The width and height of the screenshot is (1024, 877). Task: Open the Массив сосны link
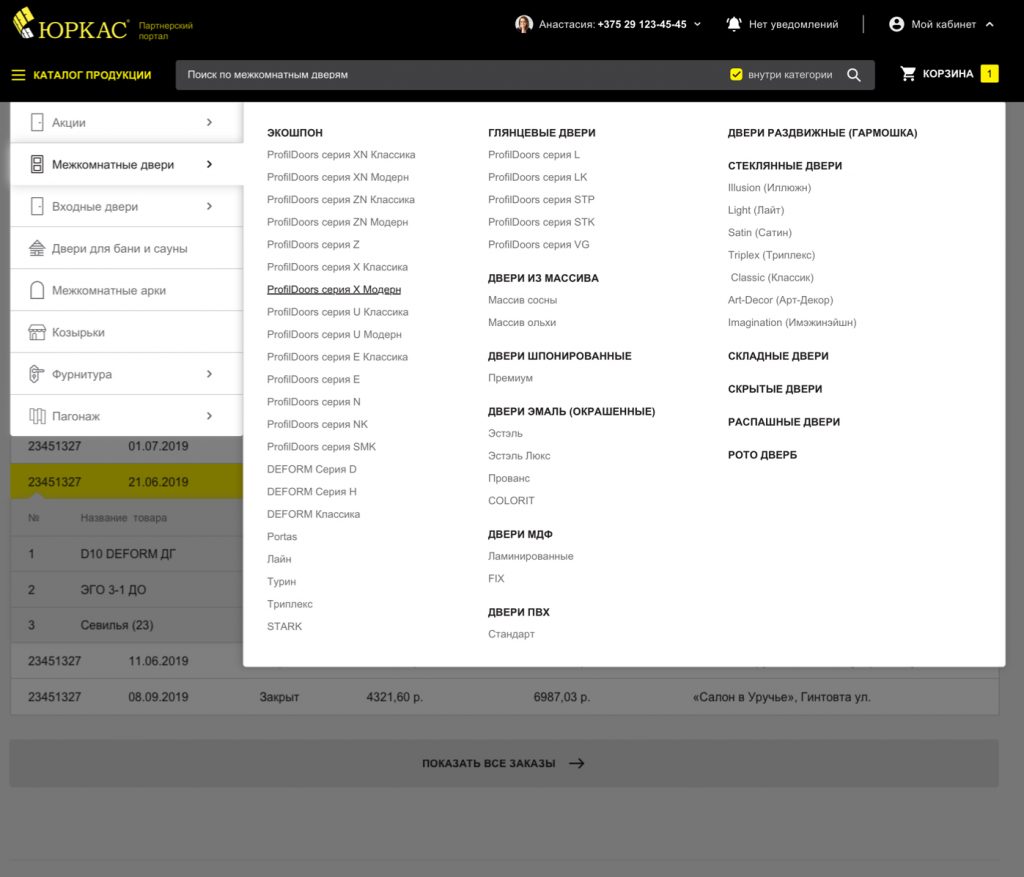click(x=522, y=300)
